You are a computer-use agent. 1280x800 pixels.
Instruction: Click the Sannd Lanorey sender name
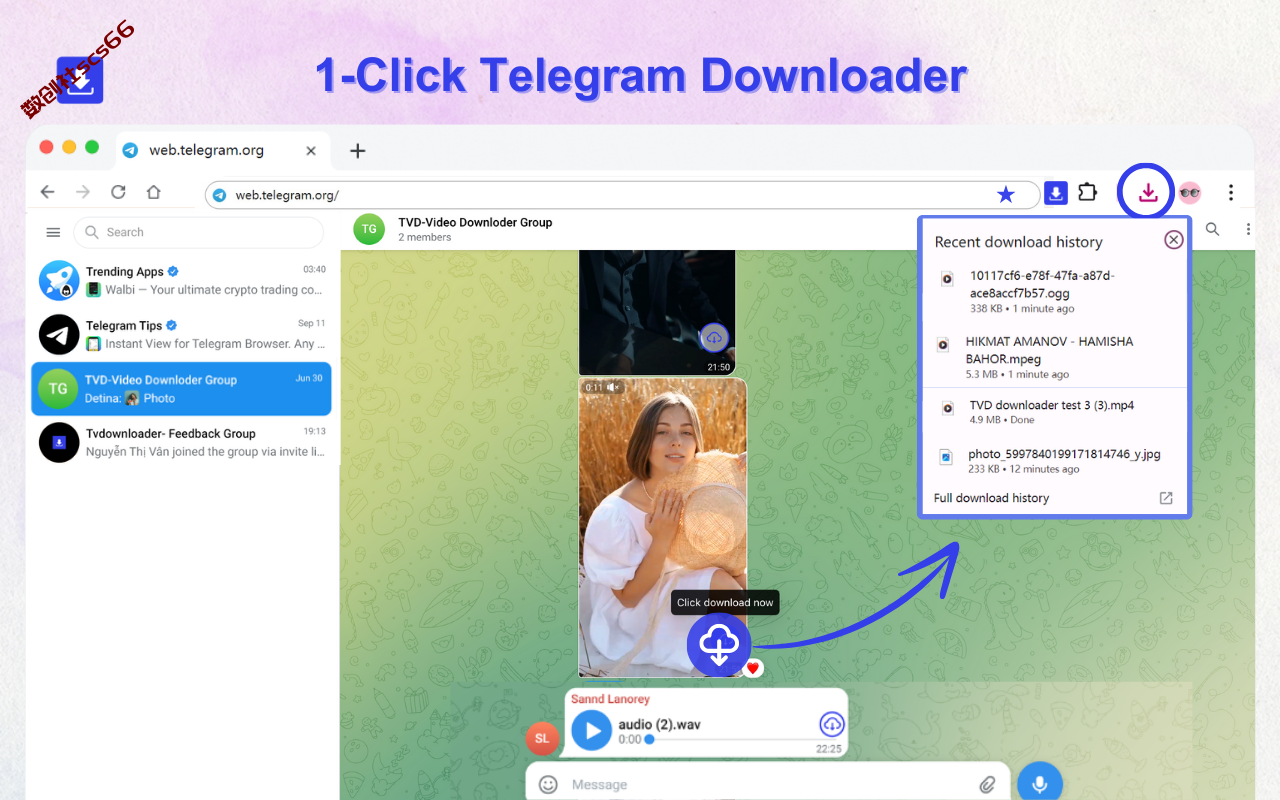[610, 699]
